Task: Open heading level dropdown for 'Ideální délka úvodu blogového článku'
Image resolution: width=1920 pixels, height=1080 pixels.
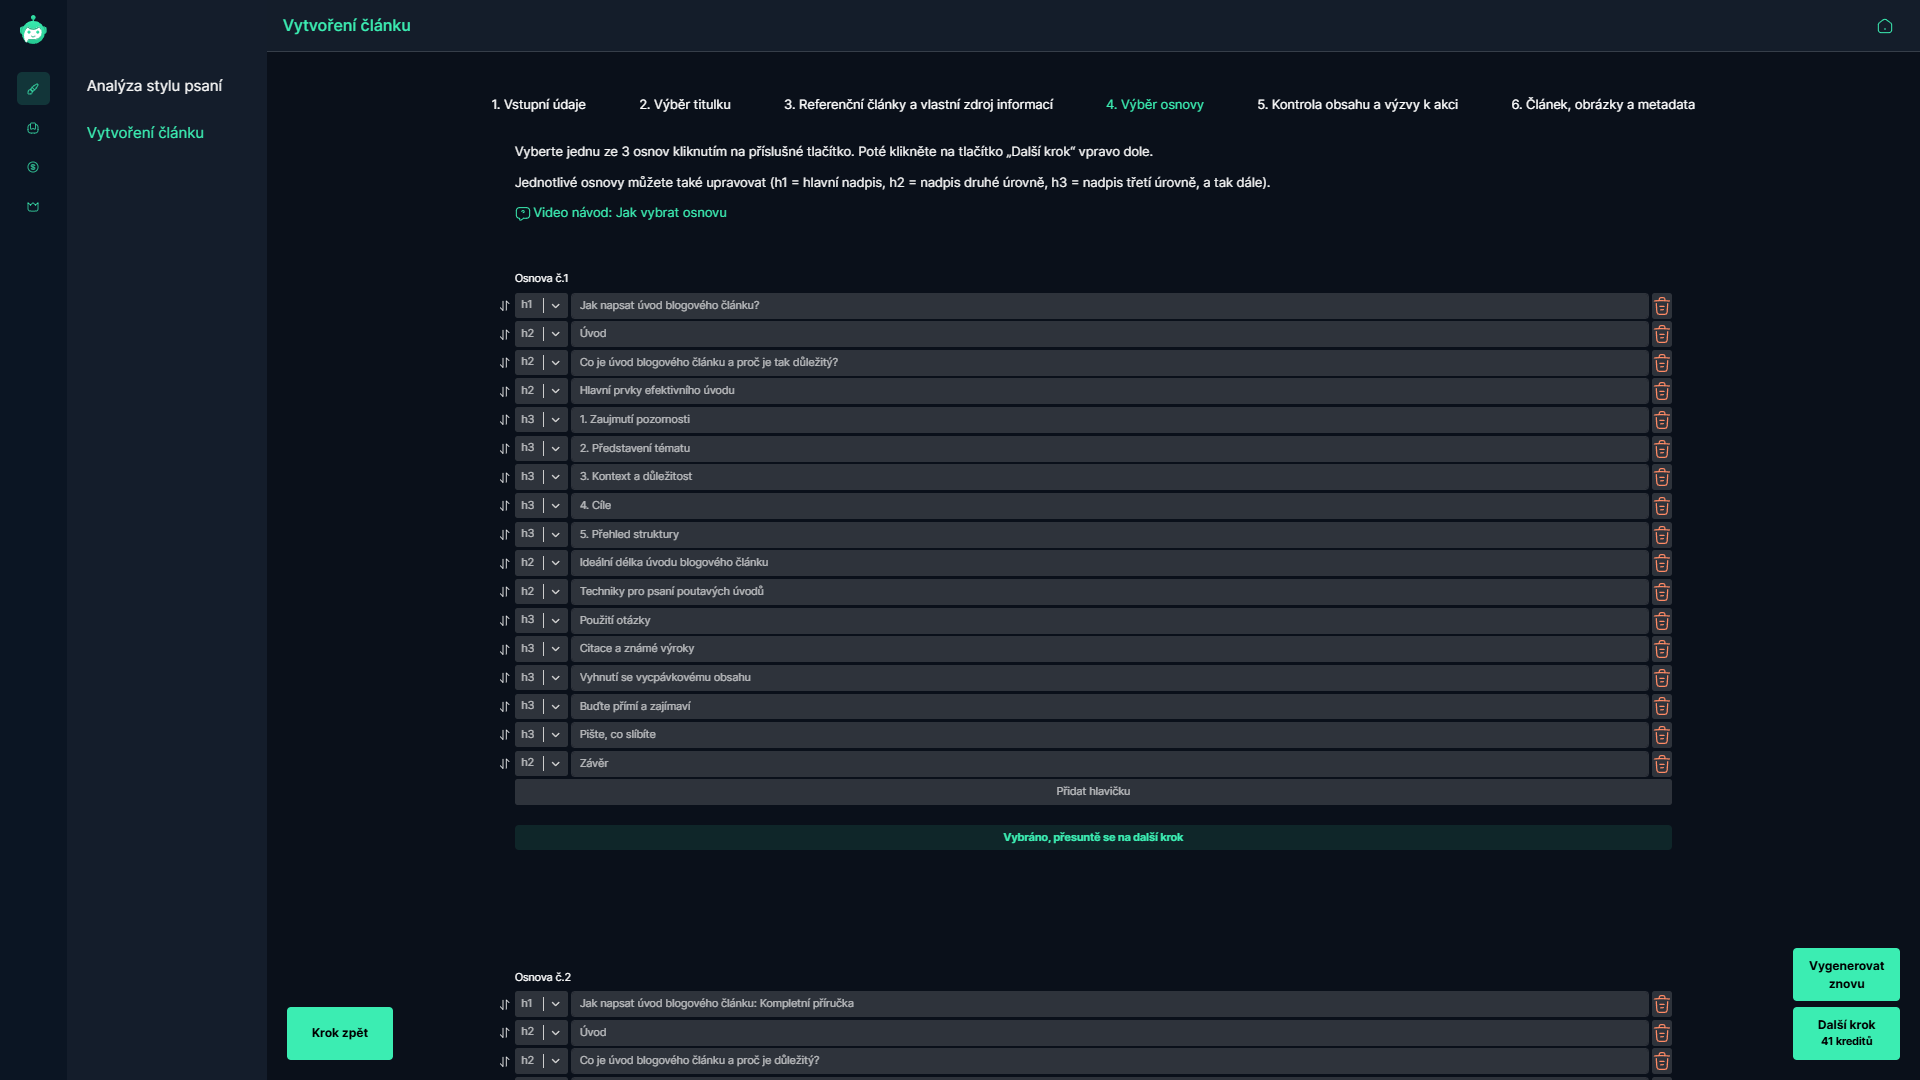Action: tap(541, 563)
